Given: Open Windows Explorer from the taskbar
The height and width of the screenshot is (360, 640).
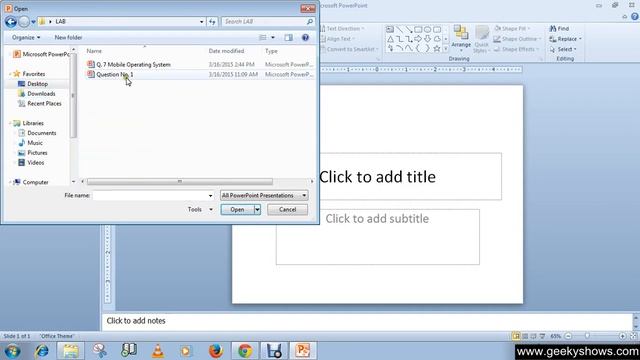Looking at the screenshot, I should pos(71,351).
